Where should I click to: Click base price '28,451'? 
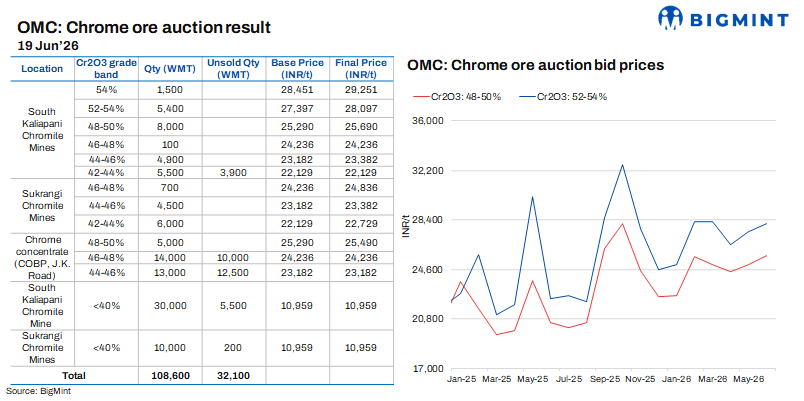coord(297,89)
